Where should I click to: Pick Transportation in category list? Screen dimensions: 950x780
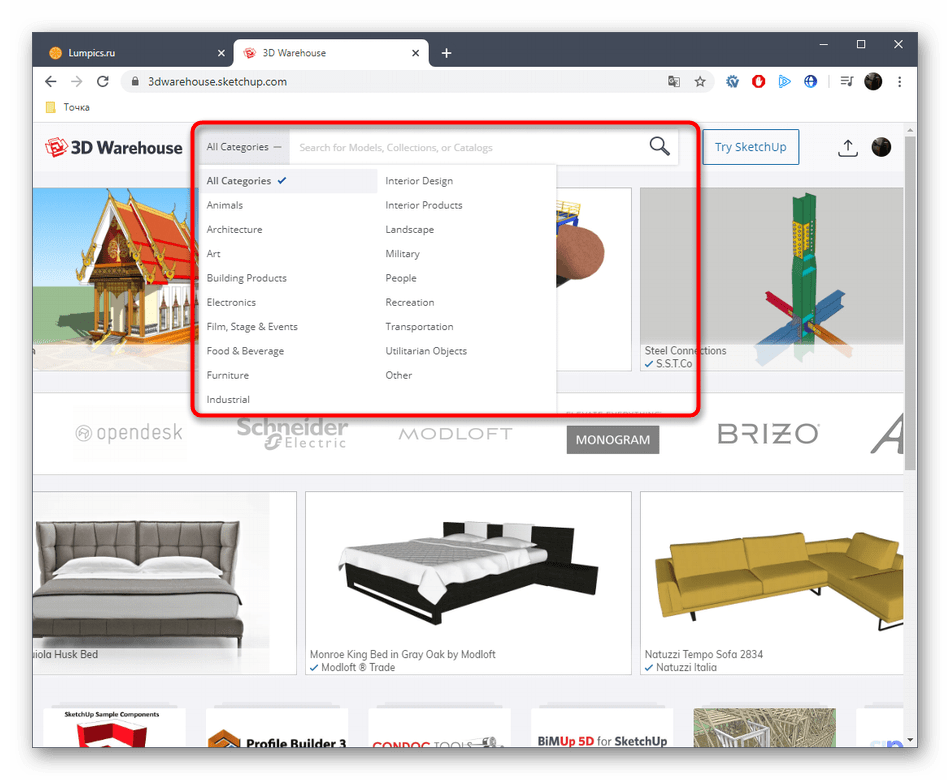(419, 327)
